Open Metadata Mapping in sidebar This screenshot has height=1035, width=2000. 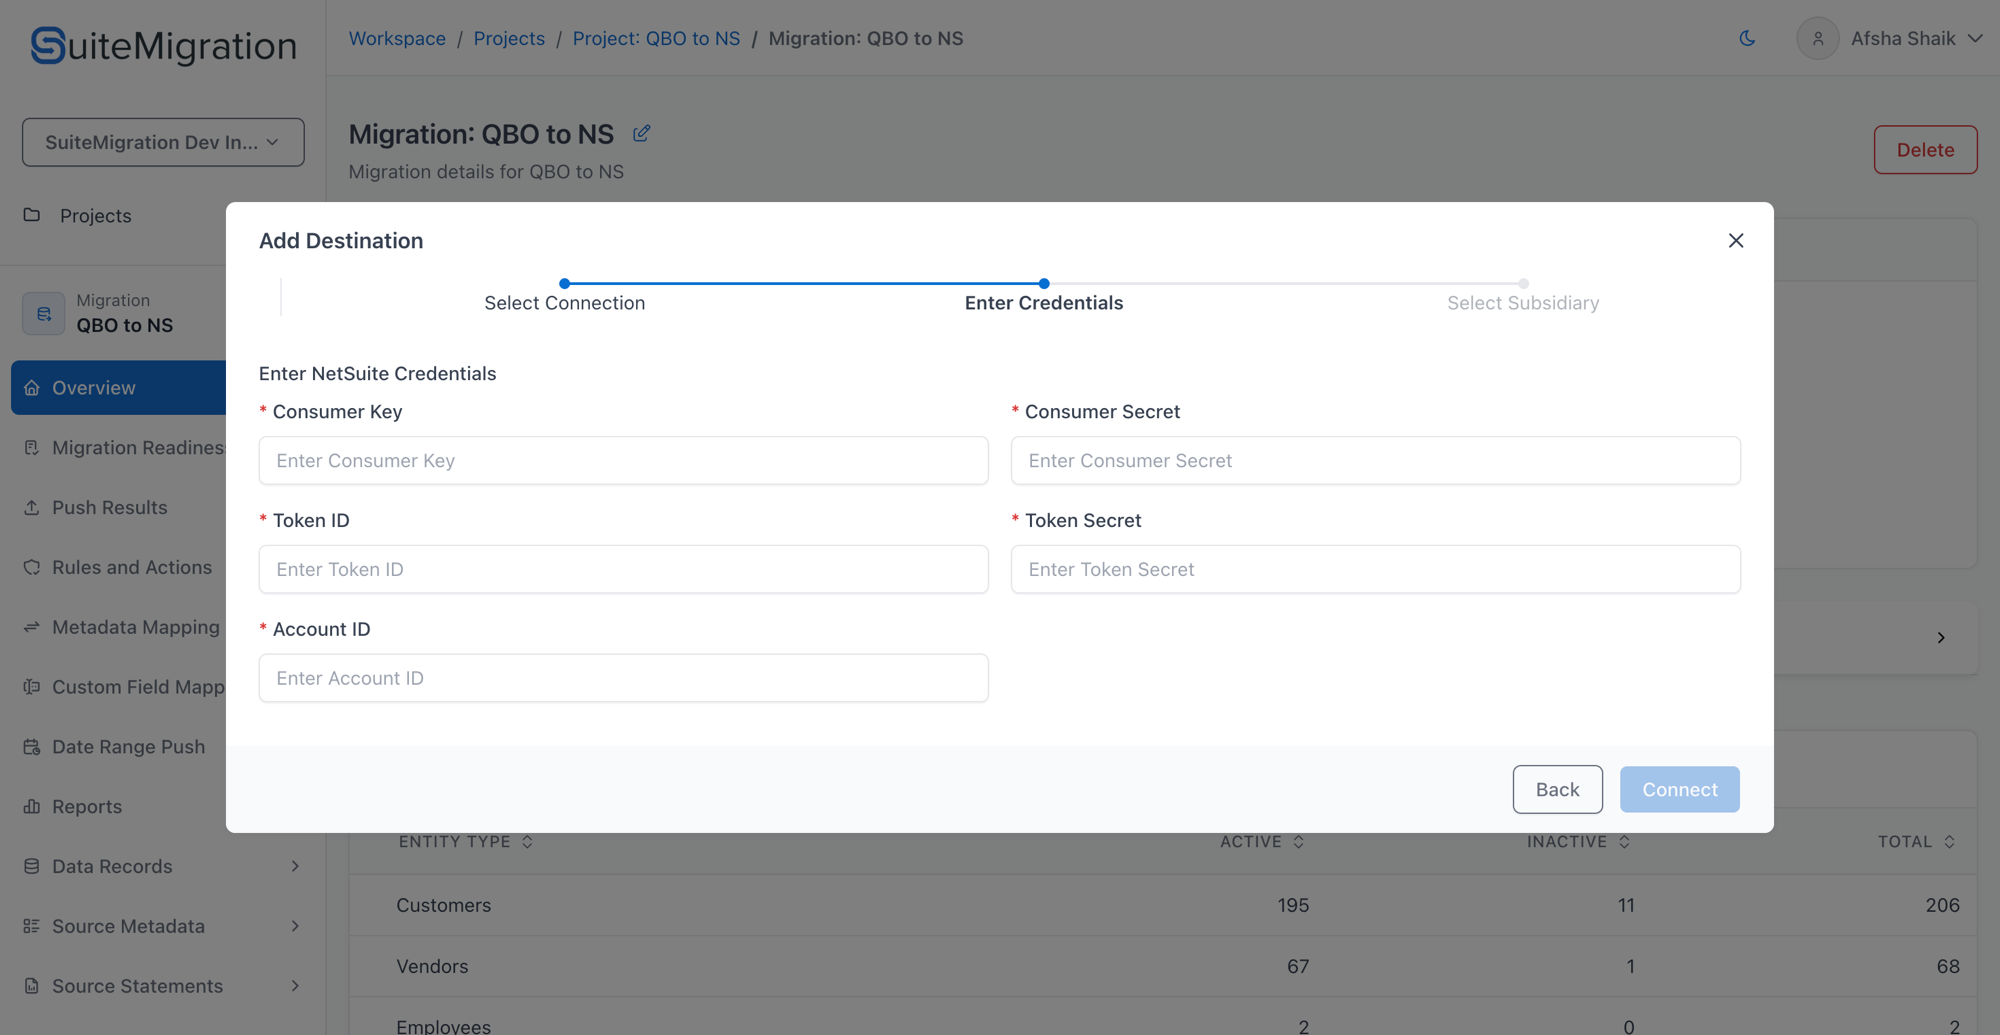click(135, 627)
